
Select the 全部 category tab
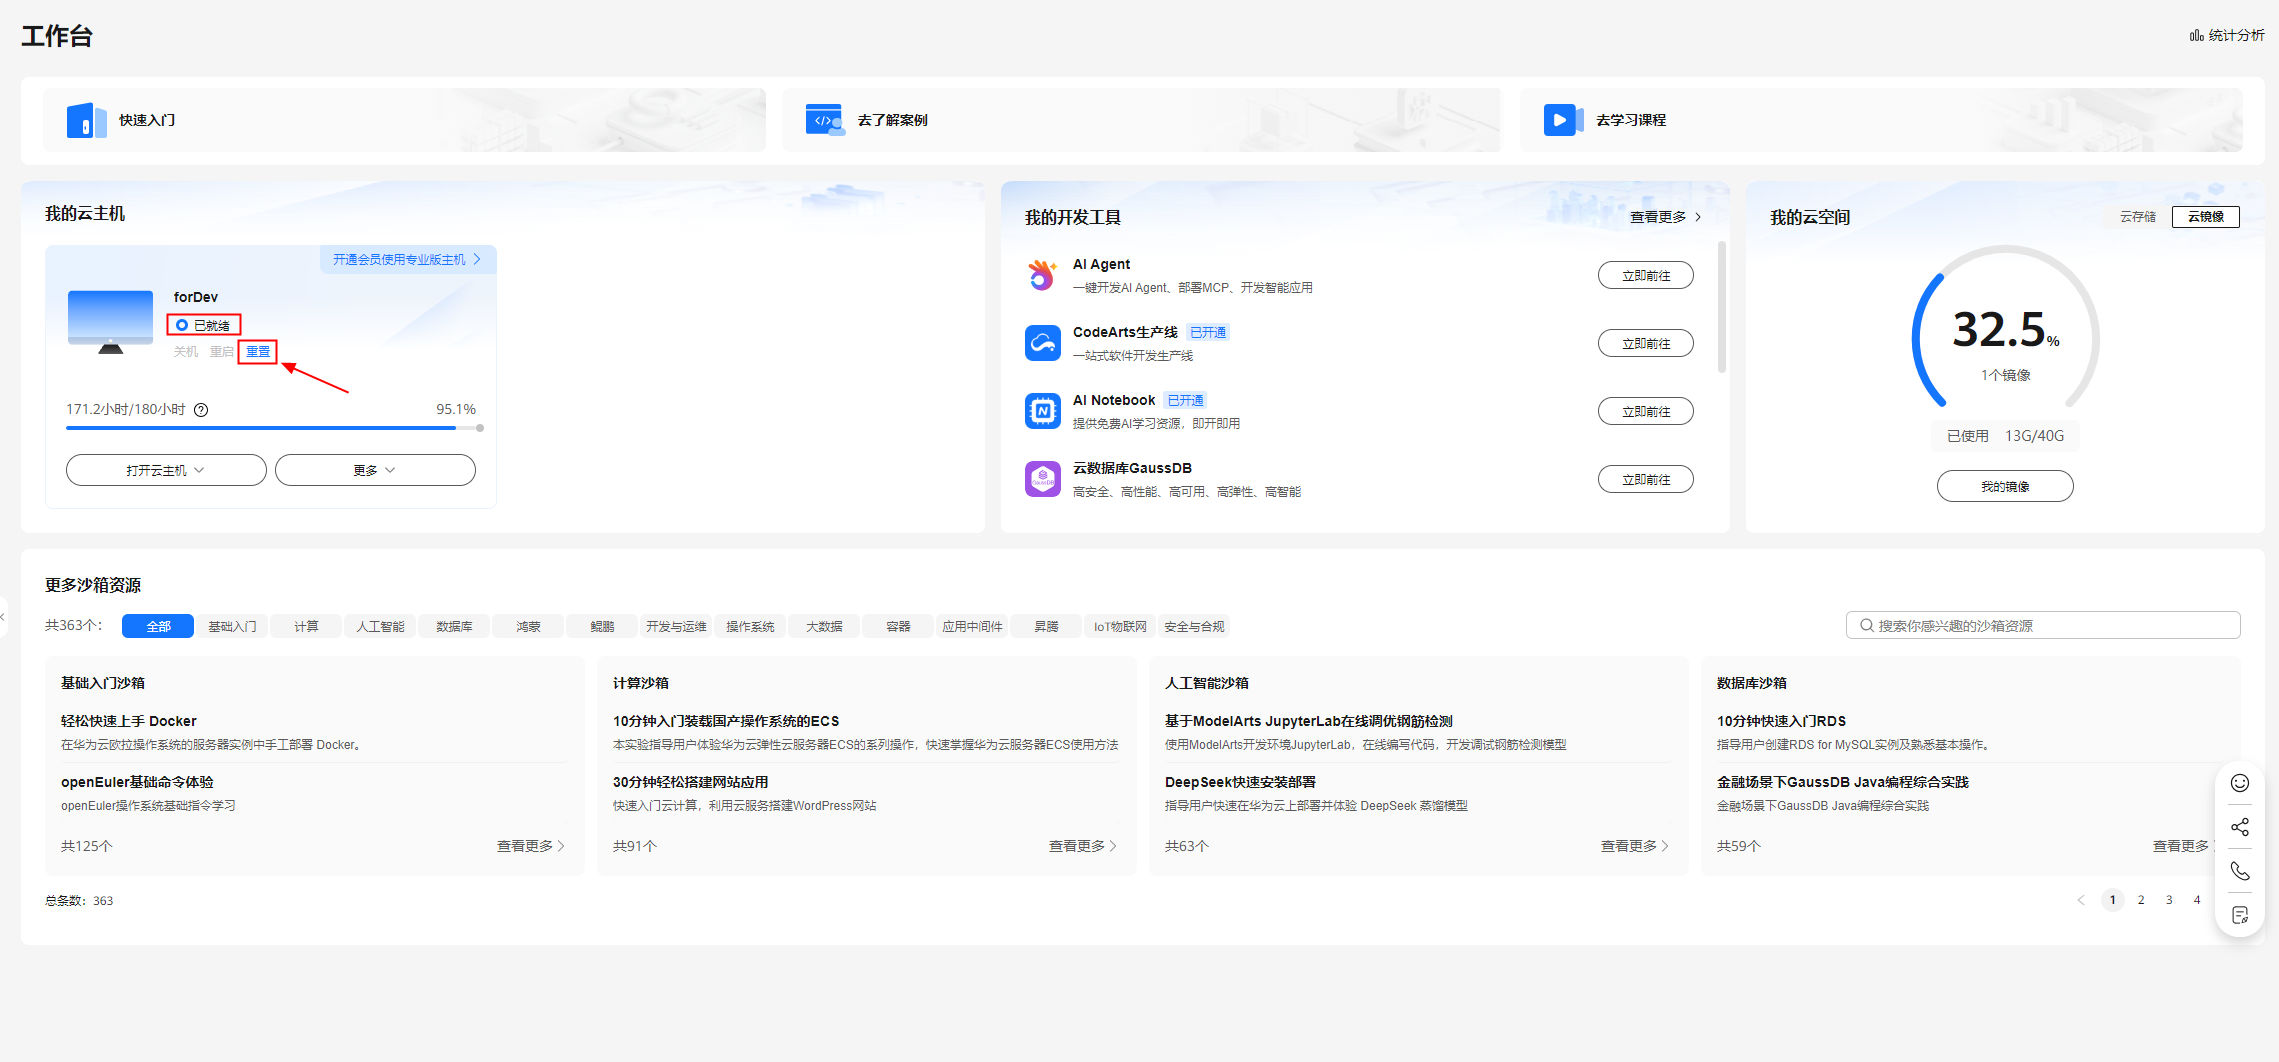click(x=158, y=626)
